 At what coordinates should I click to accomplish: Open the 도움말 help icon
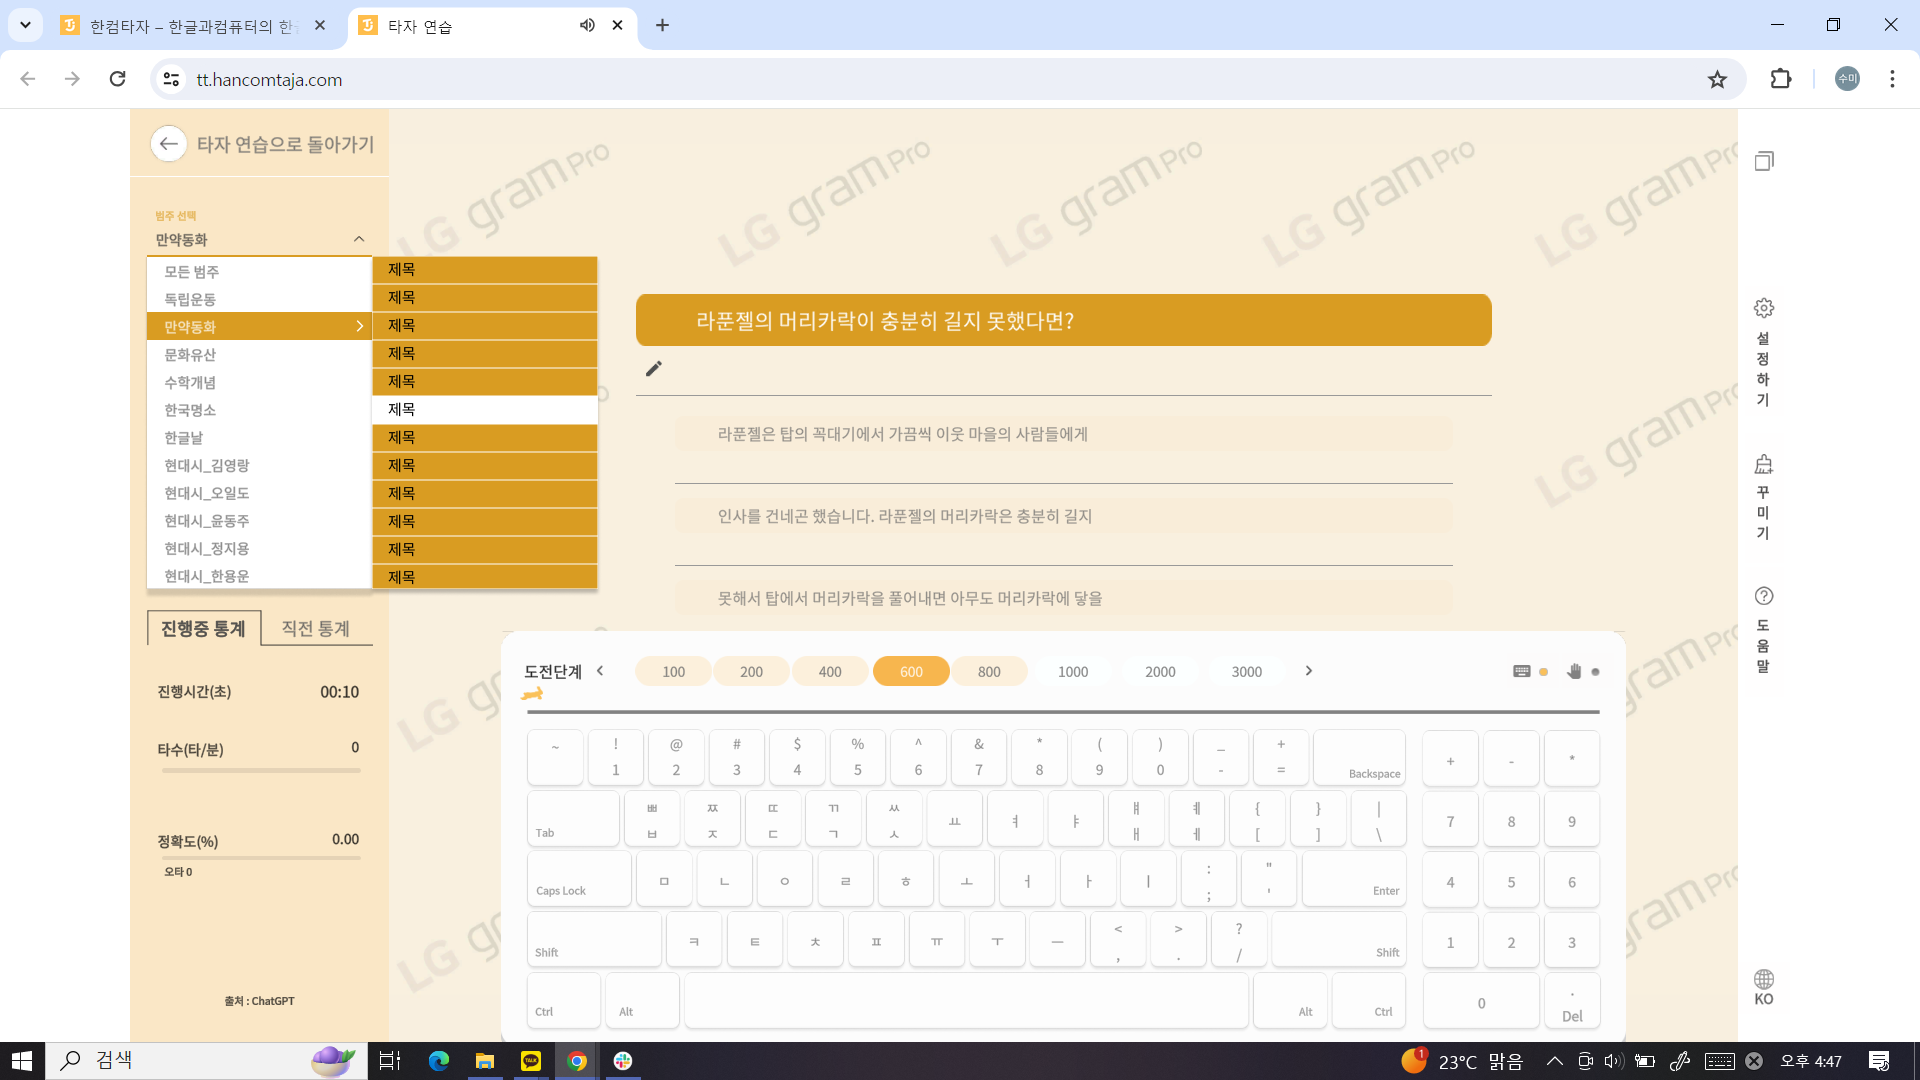pyautogui.click(x=1764, y=596)
